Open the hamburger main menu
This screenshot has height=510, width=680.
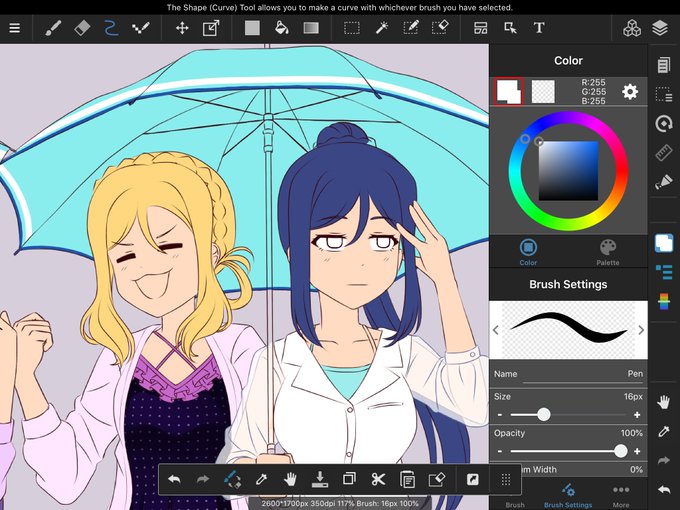(15, 28)
